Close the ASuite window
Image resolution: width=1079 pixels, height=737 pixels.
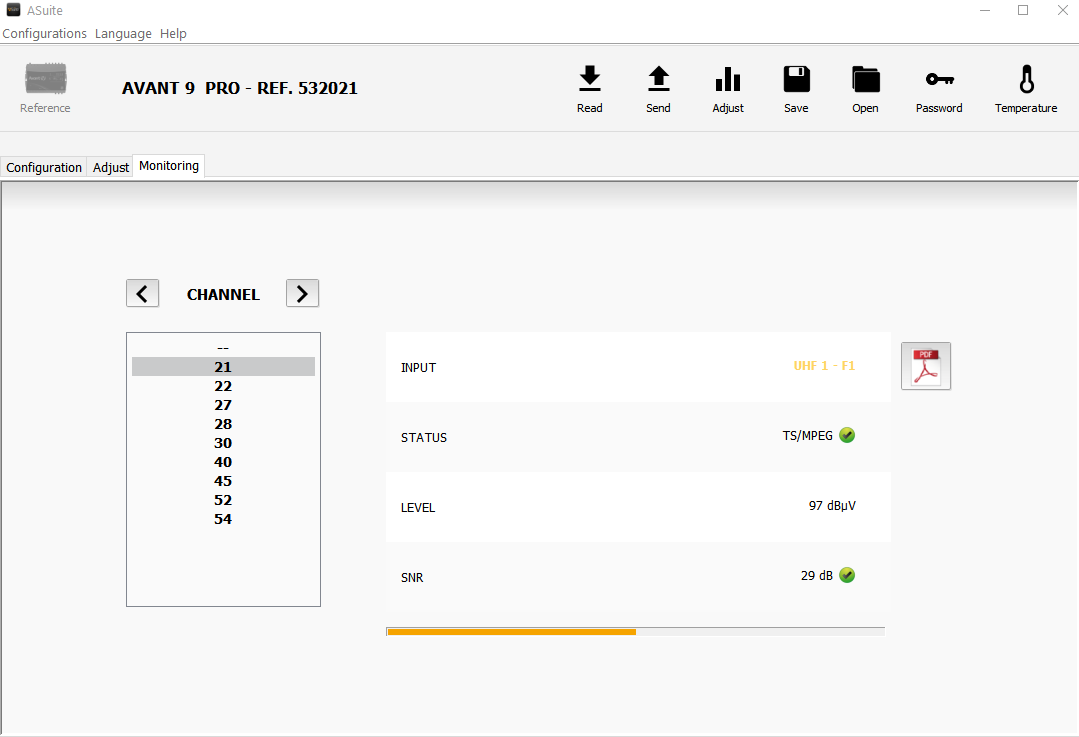1062,10
